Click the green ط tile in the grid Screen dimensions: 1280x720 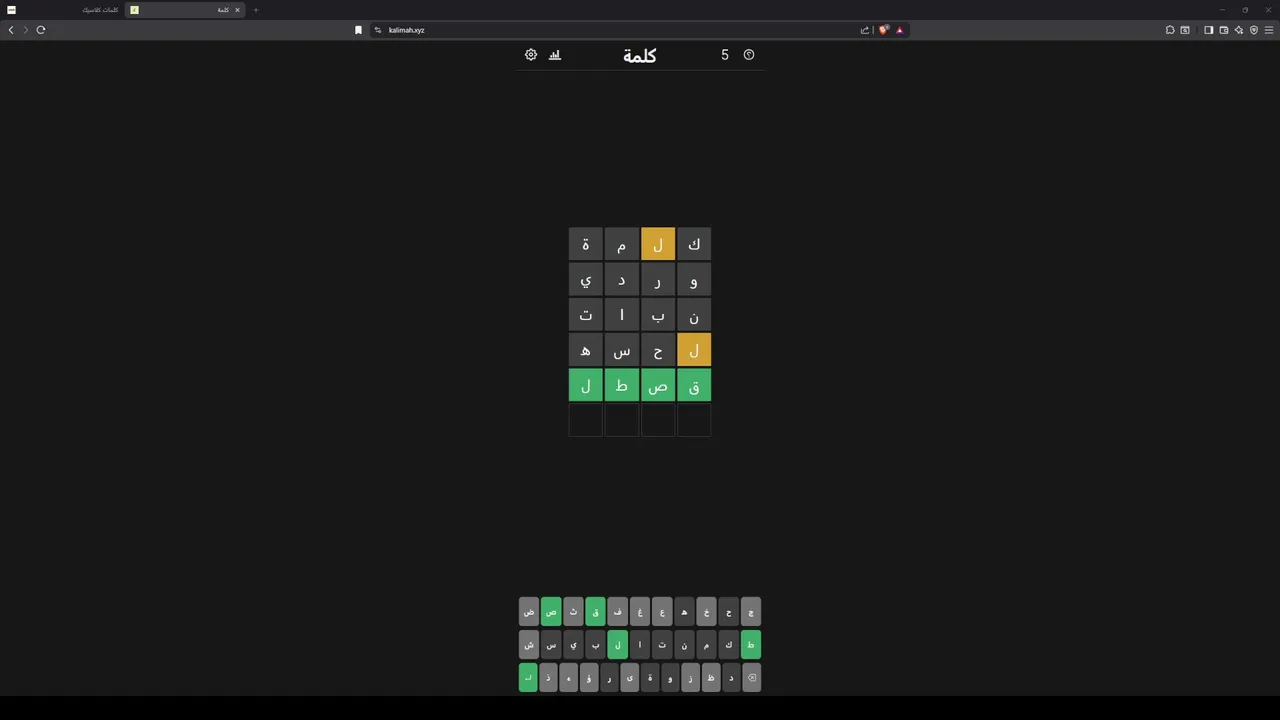click(622, 386)
